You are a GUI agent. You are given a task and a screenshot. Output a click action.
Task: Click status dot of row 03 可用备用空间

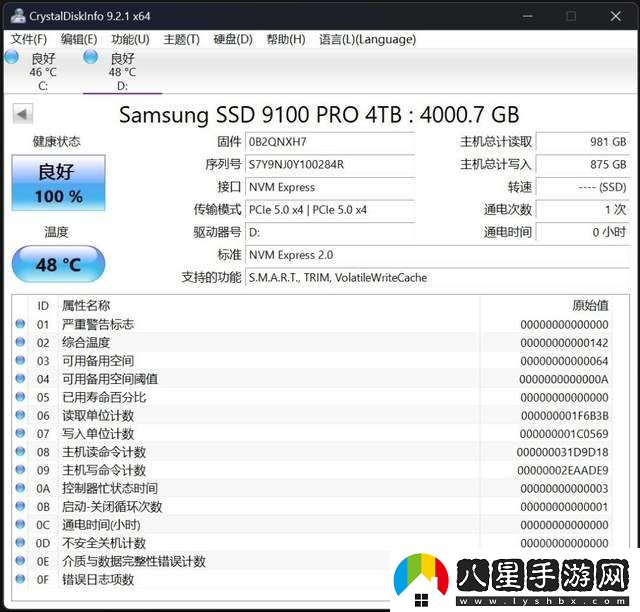[20, 361]
